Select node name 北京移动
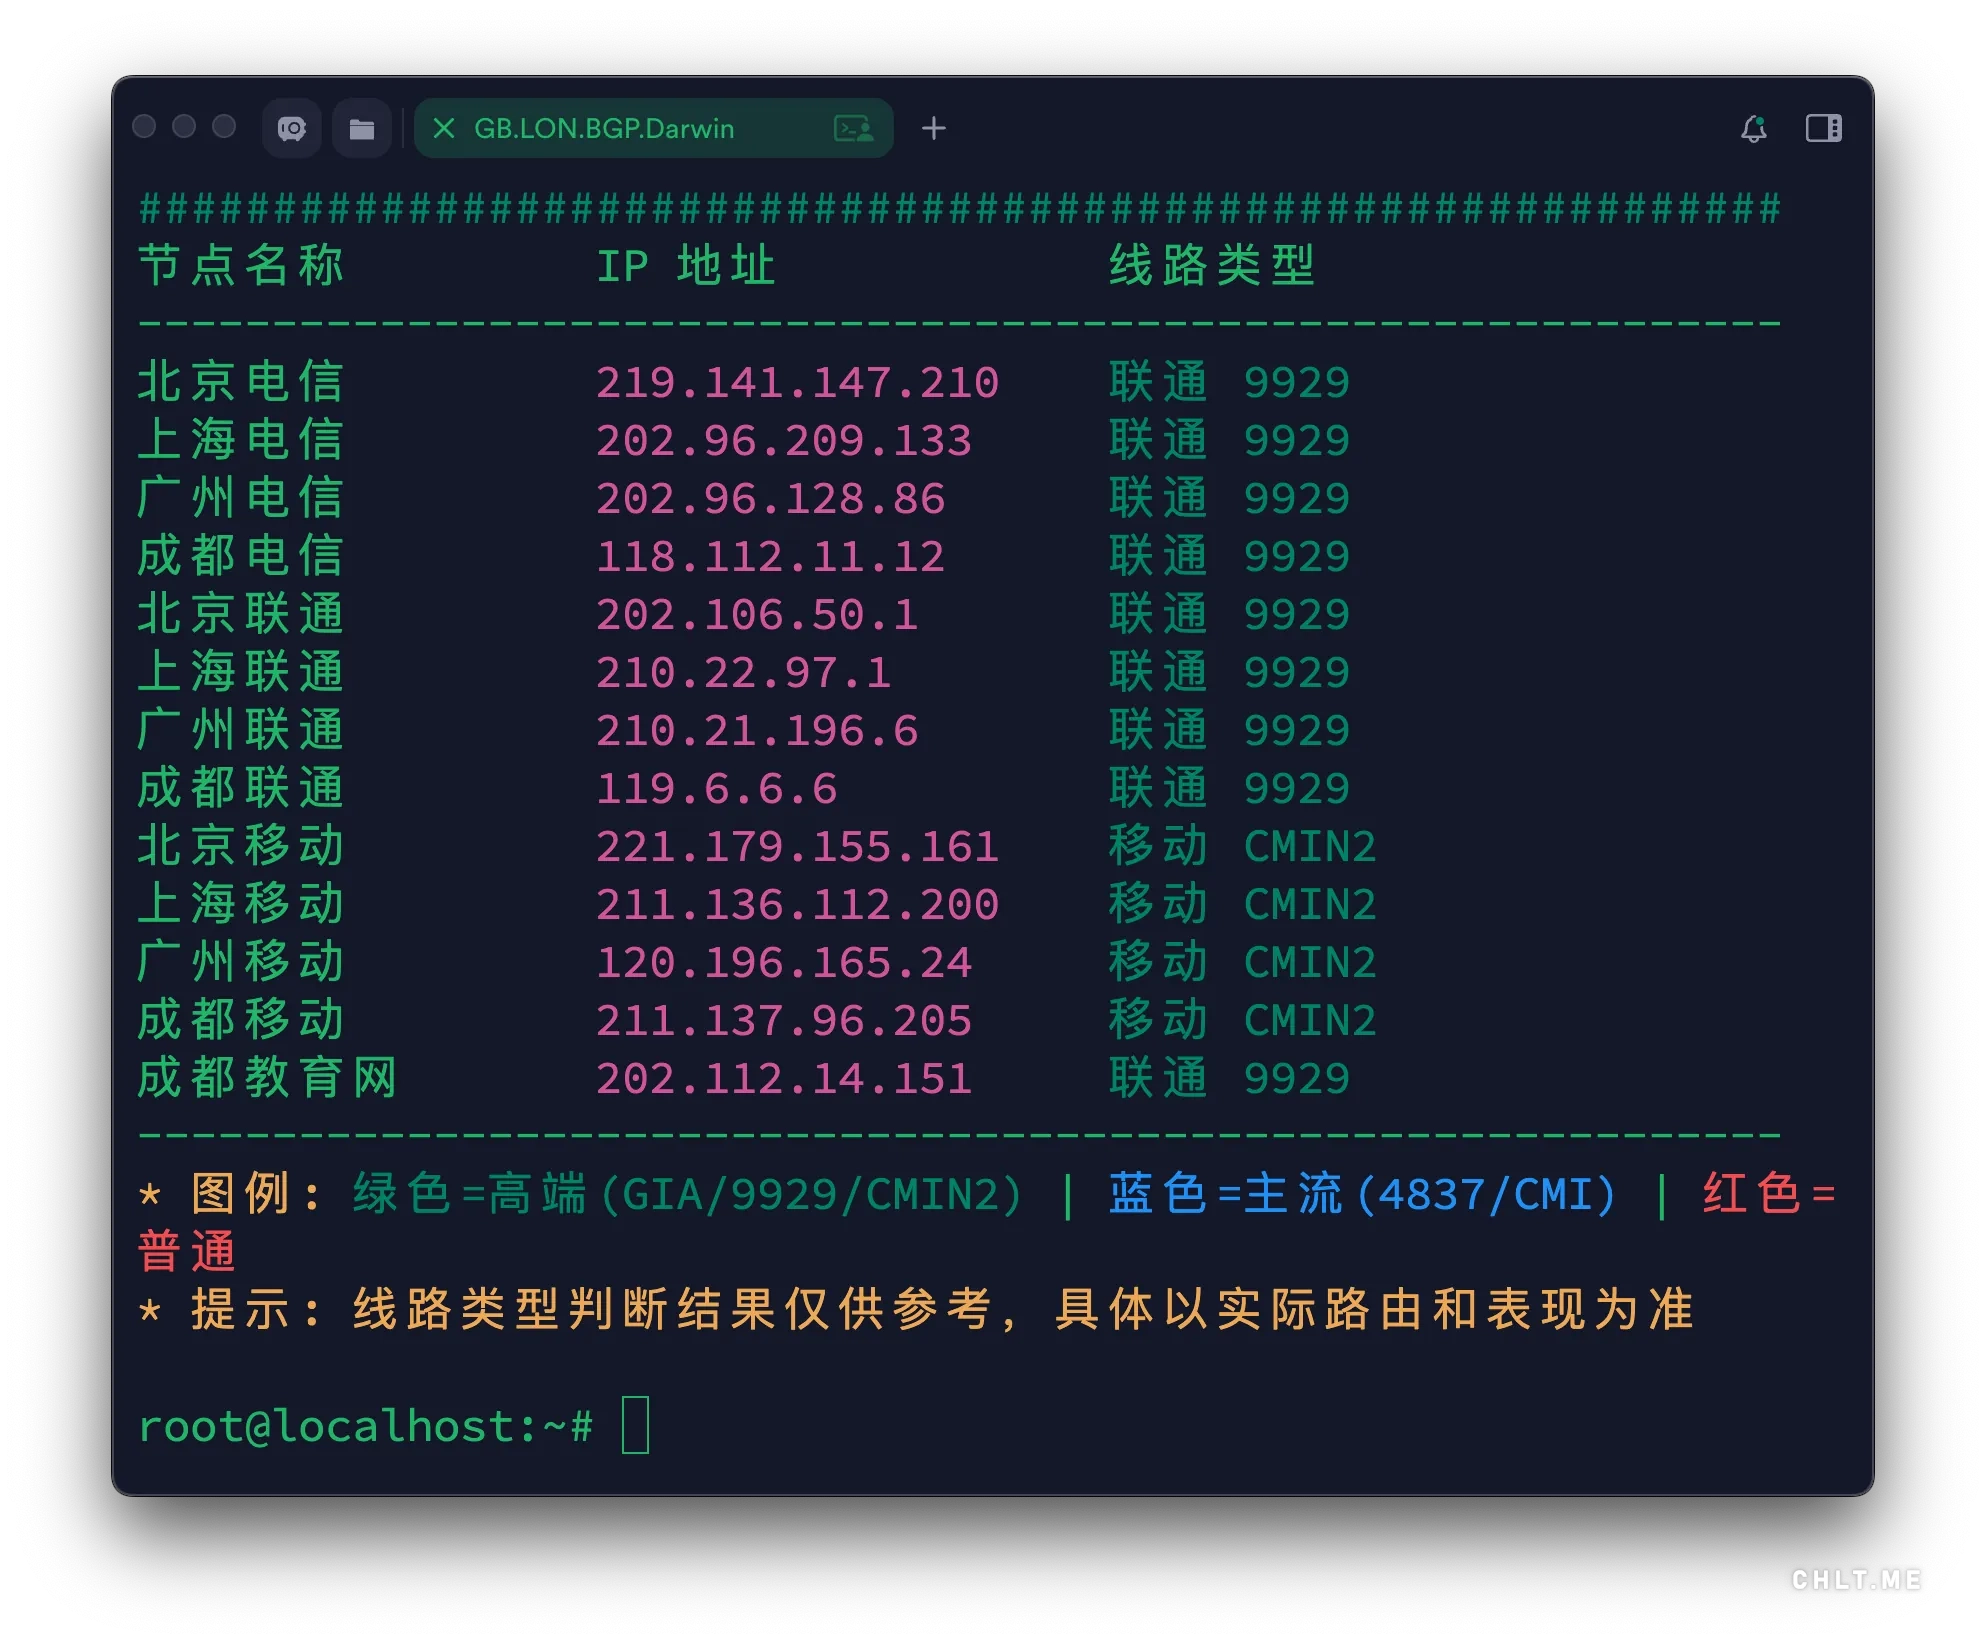1986x1644 pixels. pyautogui.click(x=241, y=846)
